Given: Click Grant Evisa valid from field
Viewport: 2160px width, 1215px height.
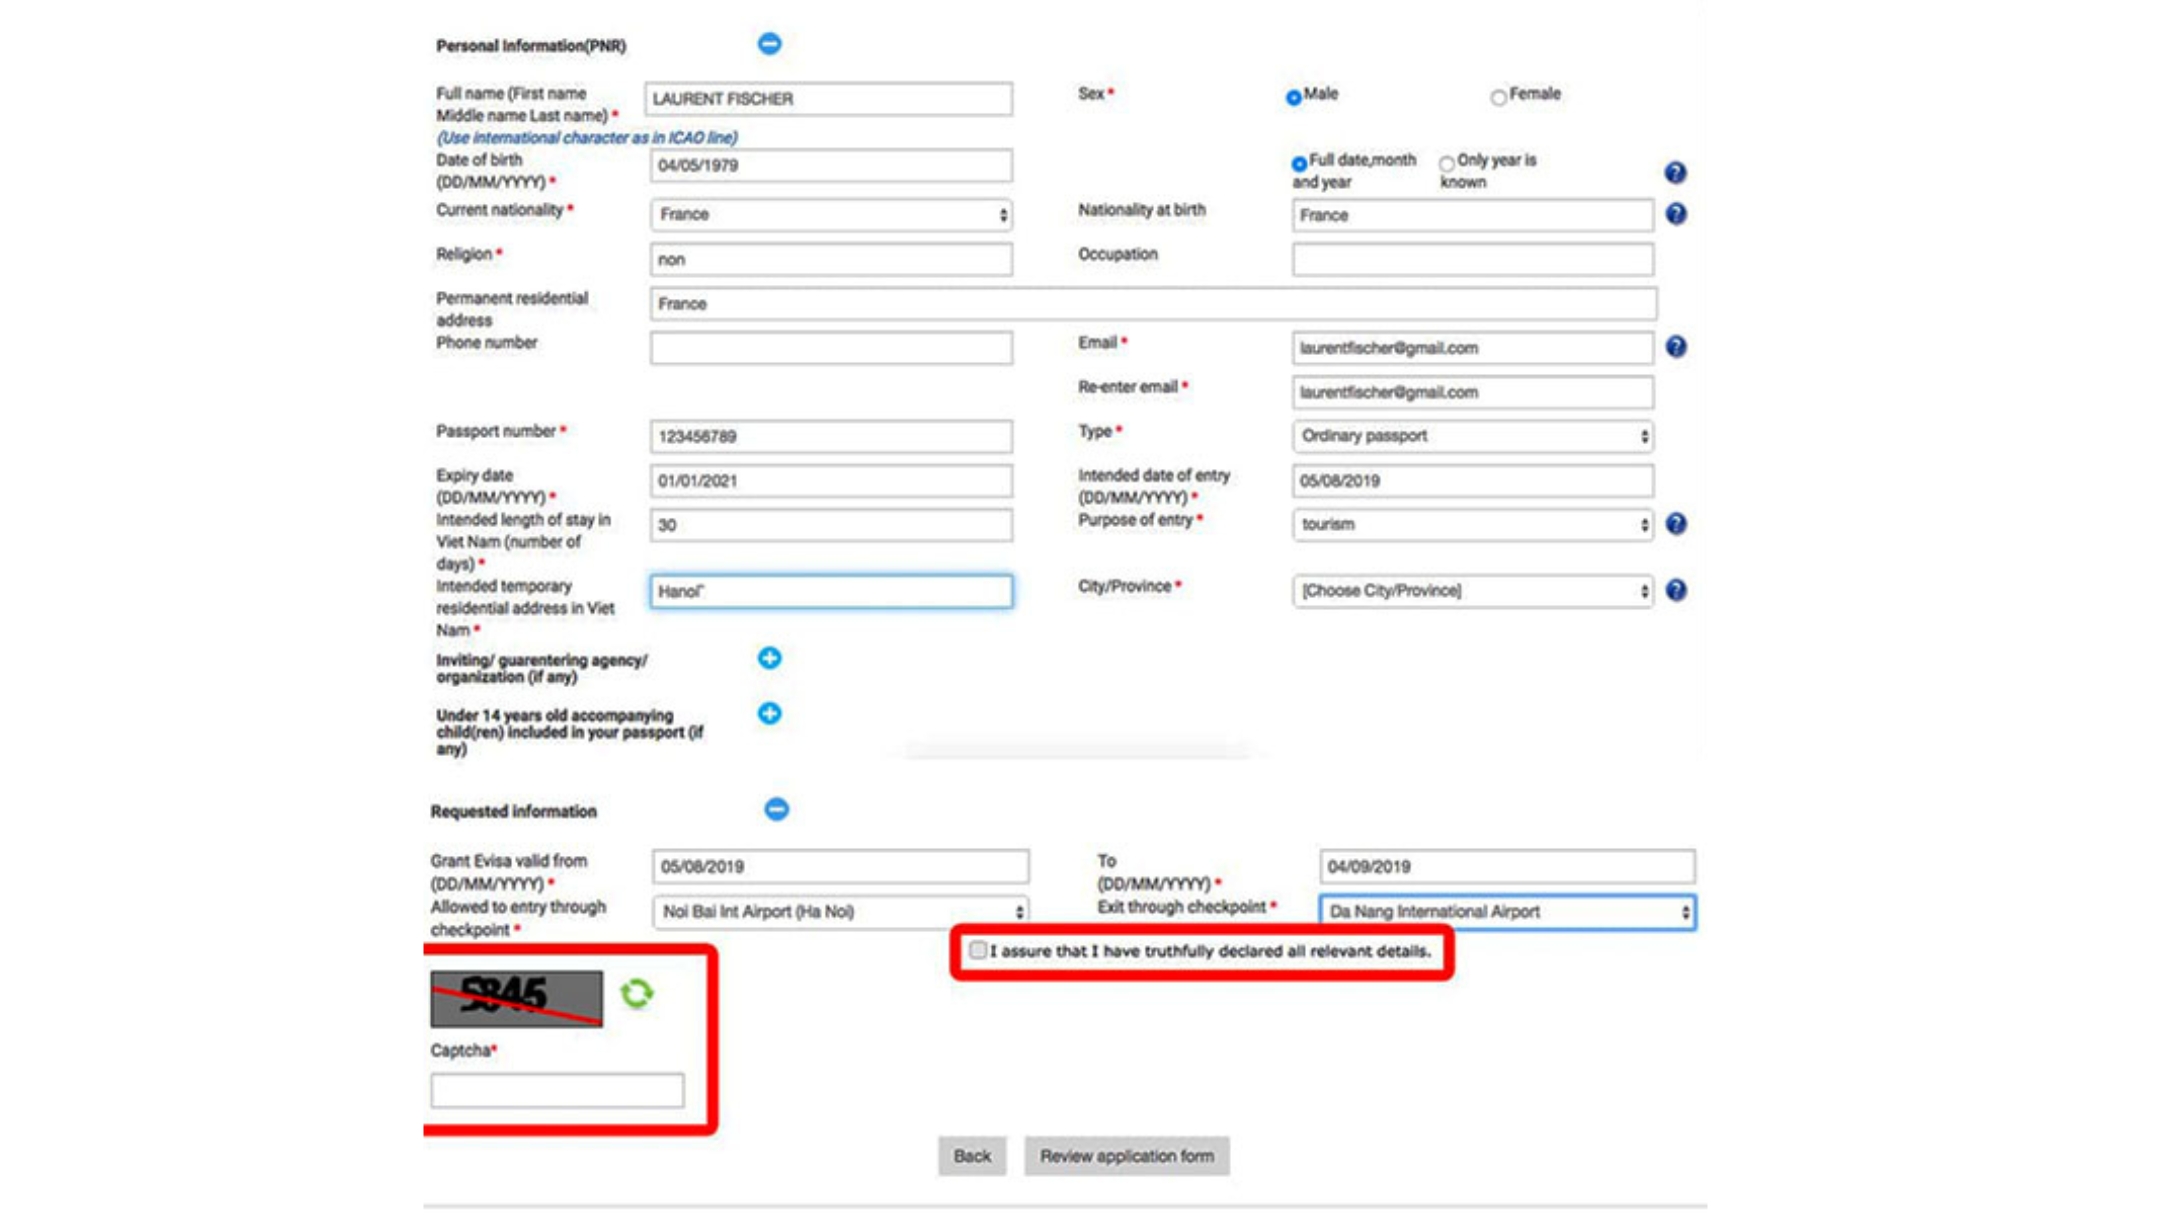Looking at the screenshot, I should click(840, 866).
